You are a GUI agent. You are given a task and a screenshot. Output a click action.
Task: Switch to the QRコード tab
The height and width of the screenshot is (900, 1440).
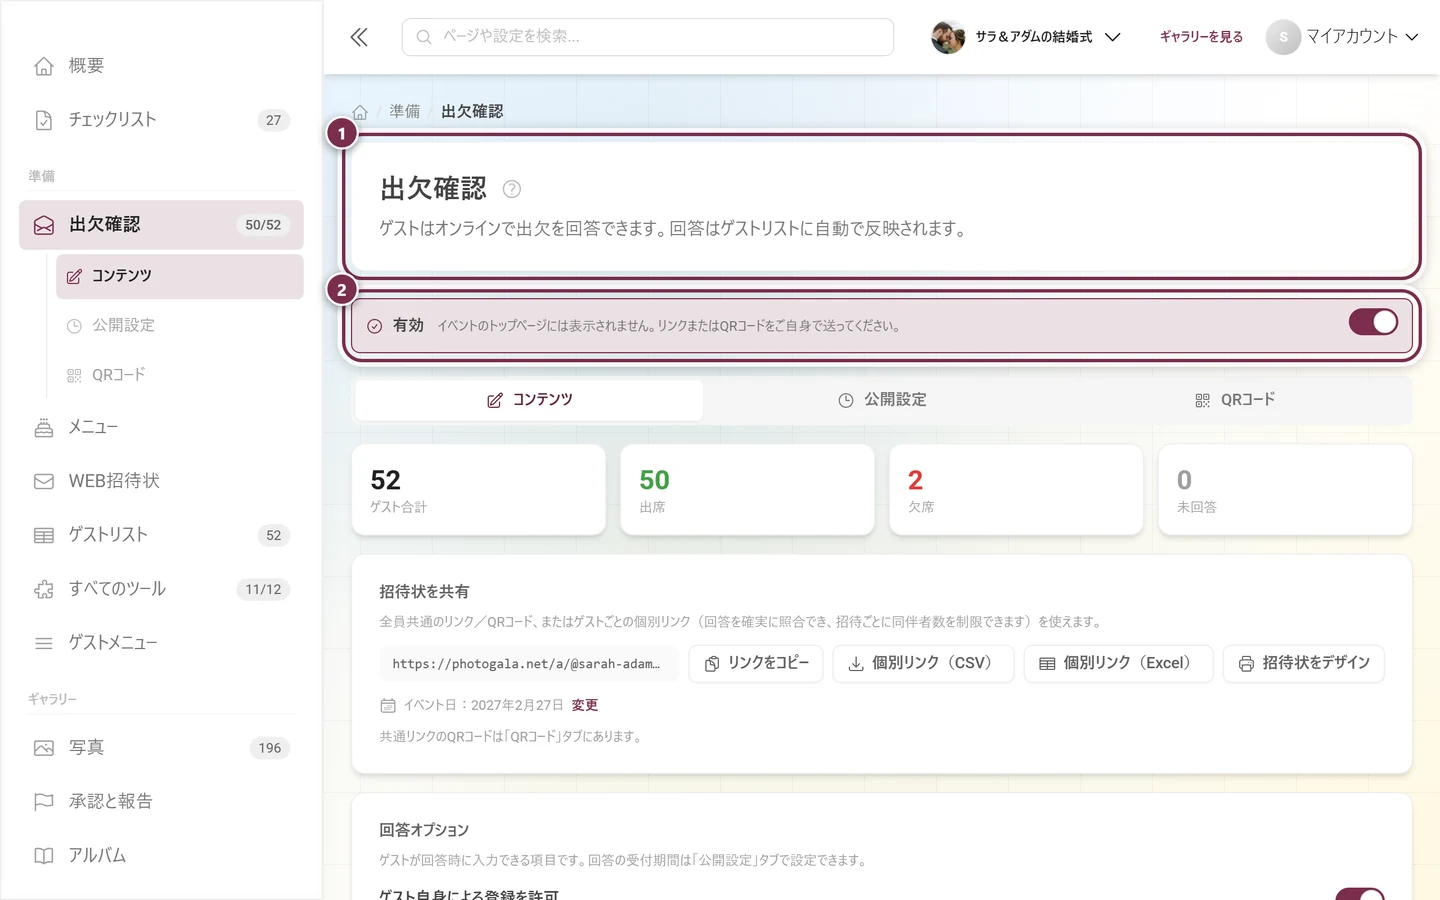(x=1235, y=400)
